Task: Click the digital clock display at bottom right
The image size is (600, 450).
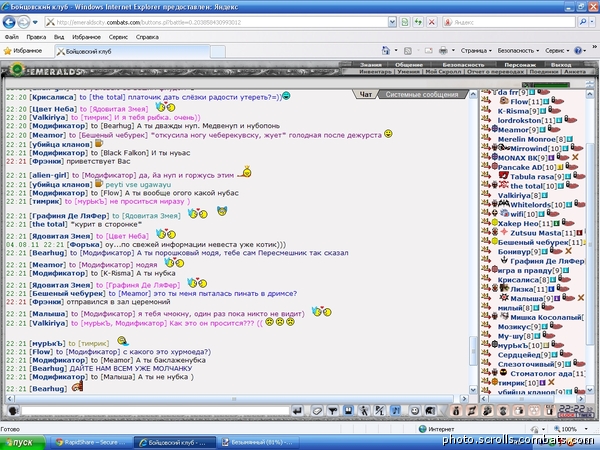Action: 575,409
